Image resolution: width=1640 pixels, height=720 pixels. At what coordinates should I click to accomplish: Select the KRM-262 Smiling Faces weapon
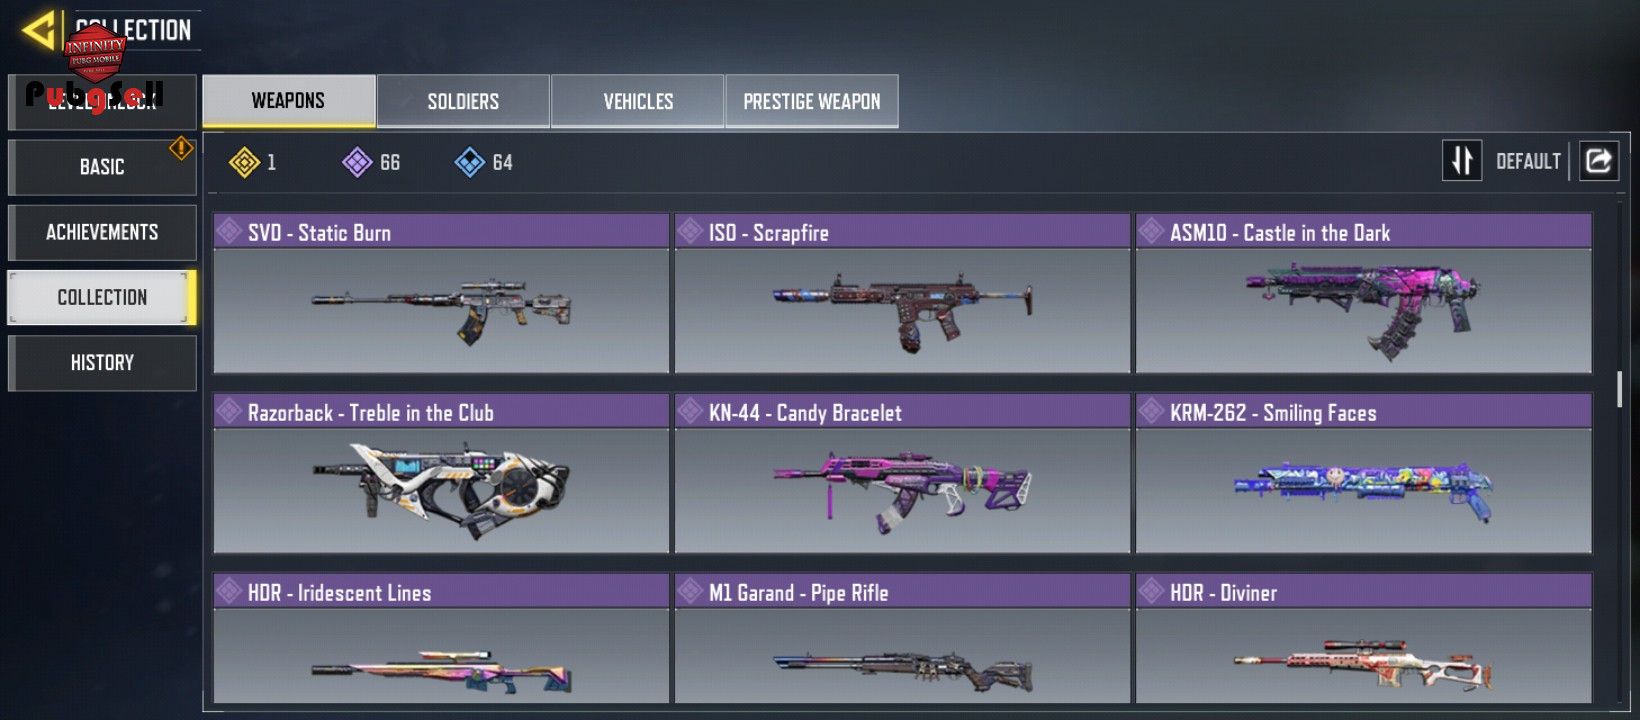tap(1363, 473)
